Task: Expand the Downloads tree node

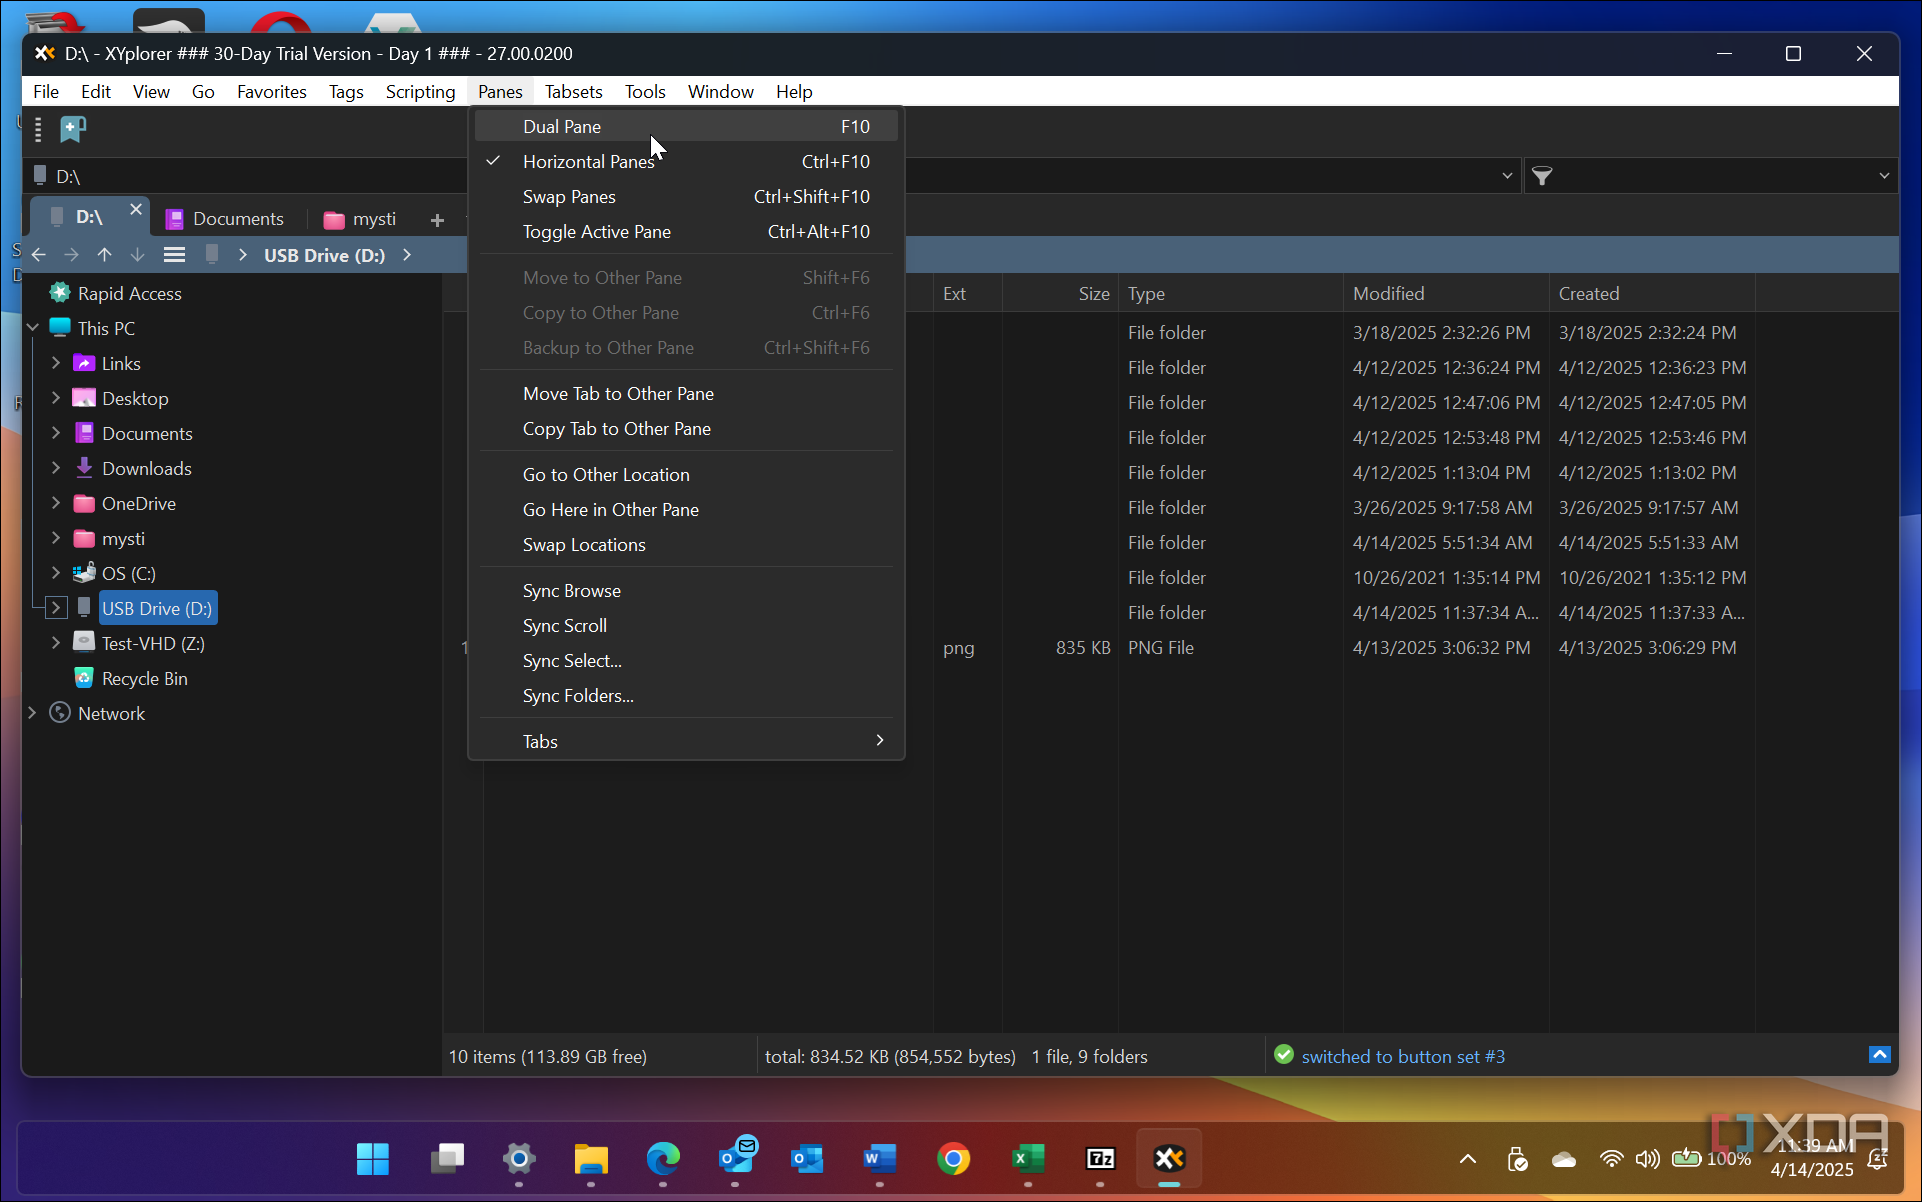Action: point(56,468)
